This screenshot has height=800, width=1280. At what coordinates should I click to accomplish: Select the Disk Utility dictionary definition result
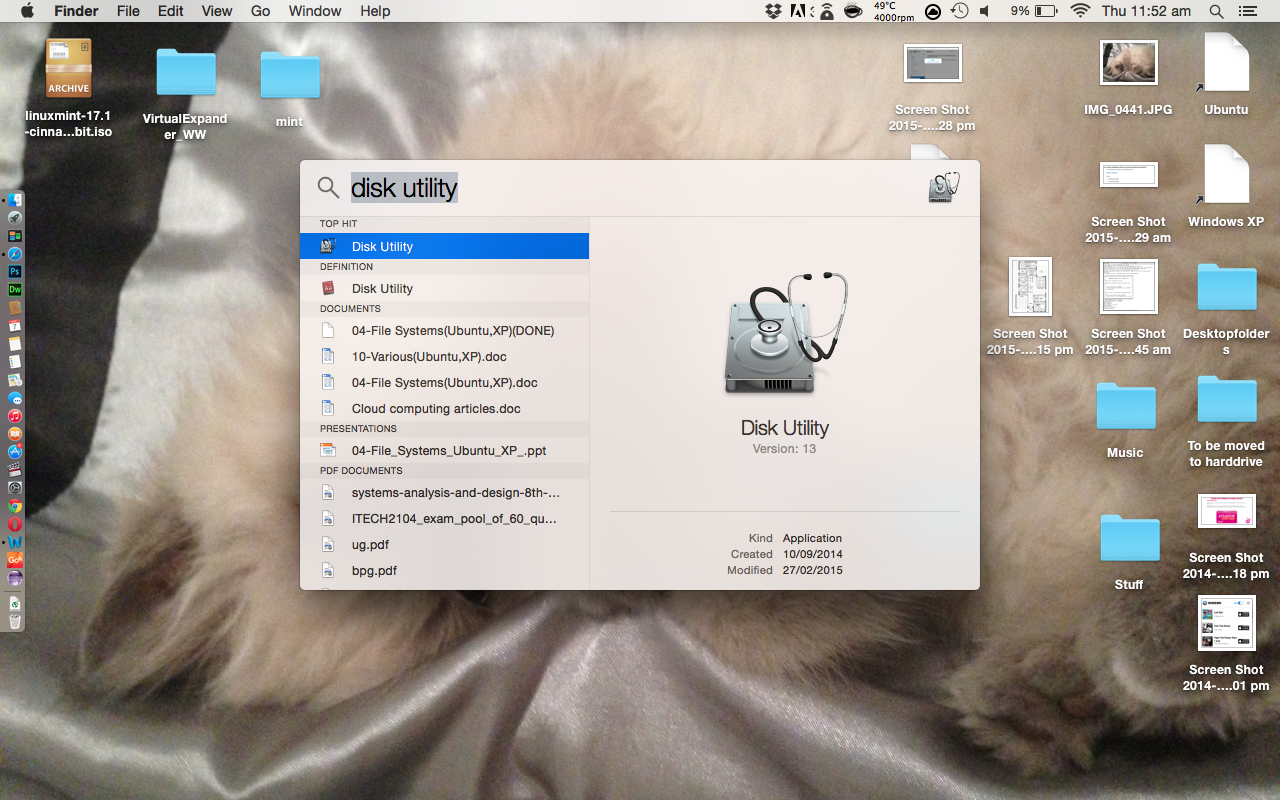pyautogui.click(x=444, y=288)
